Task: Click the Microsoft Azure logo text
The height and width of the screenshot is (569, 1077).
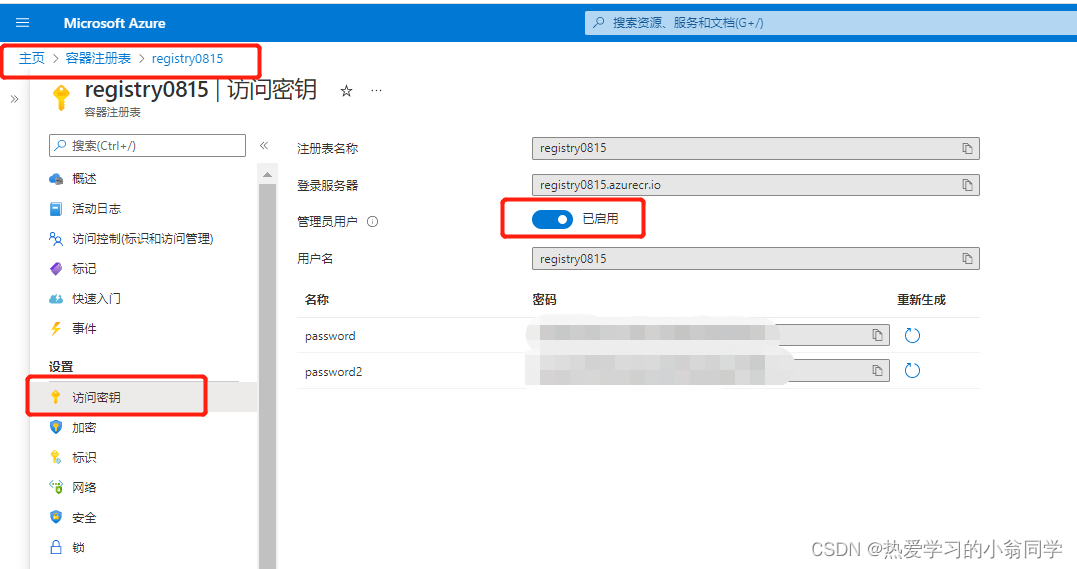Action: point(115,23)
